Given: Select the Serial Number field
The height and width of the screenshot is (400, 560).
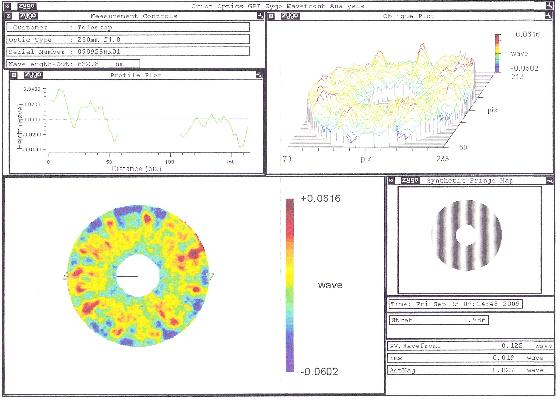Looking at the screenshot, I should (128, 51).
